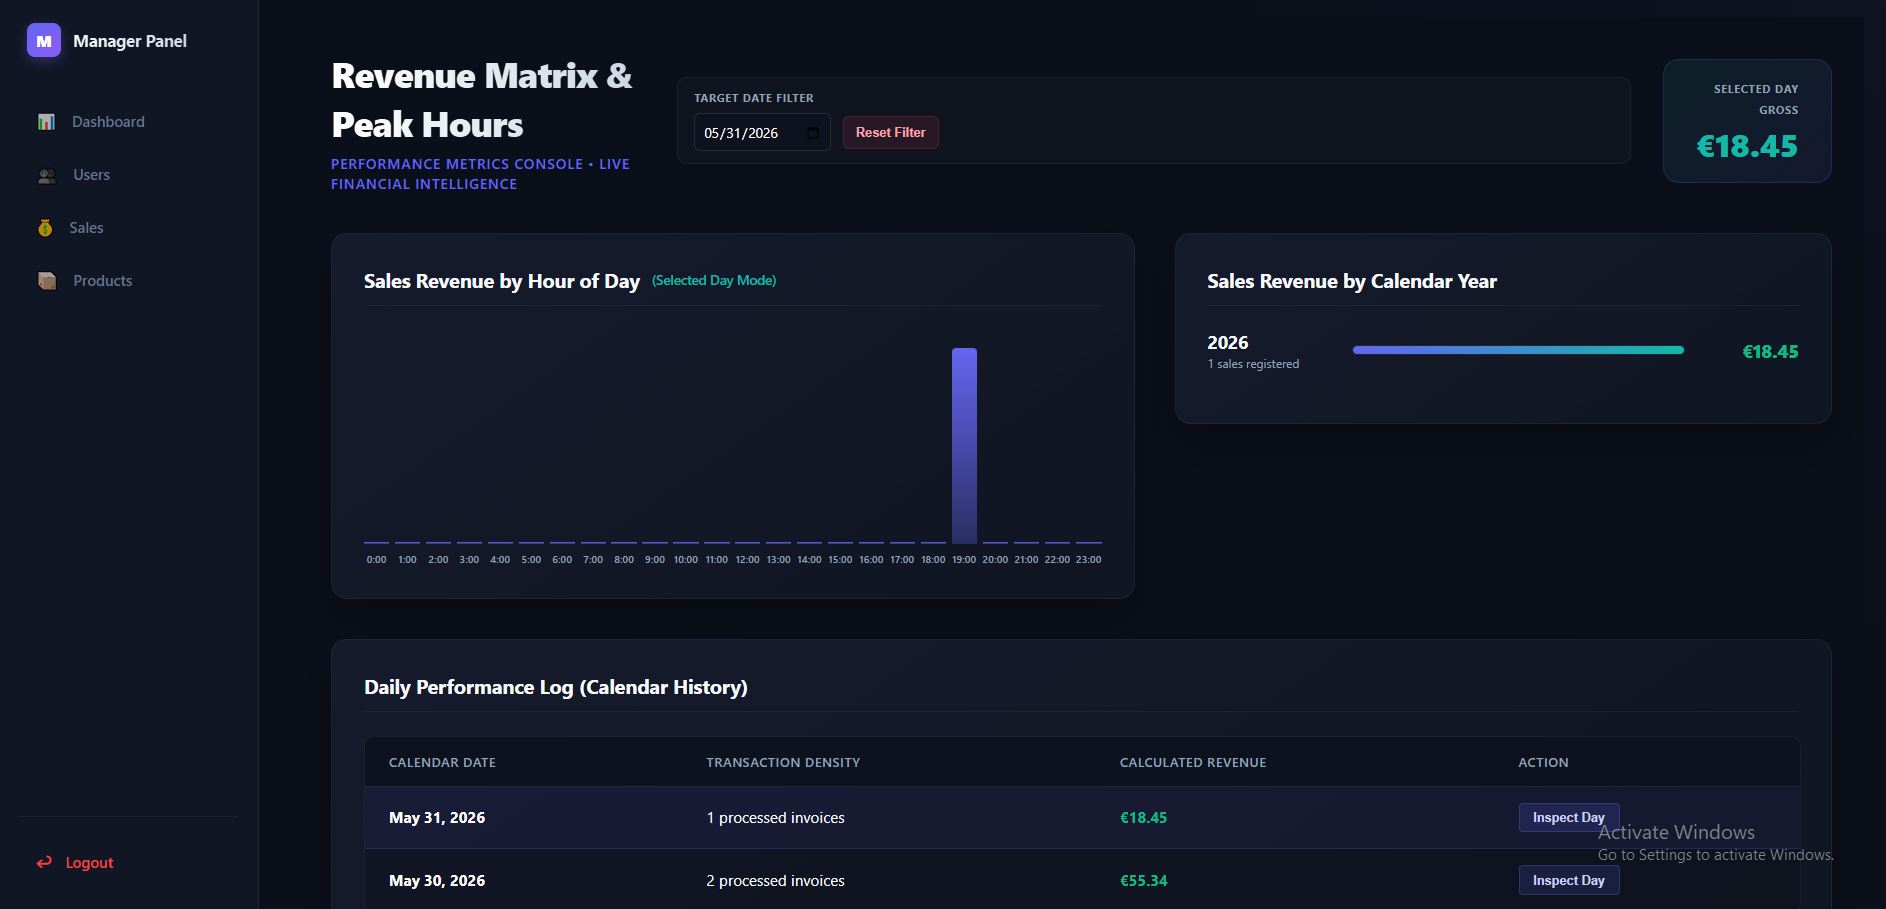Open the calendar picker in date field
The width and height of the screenshot is (1886, 909).
pos(813,133)
